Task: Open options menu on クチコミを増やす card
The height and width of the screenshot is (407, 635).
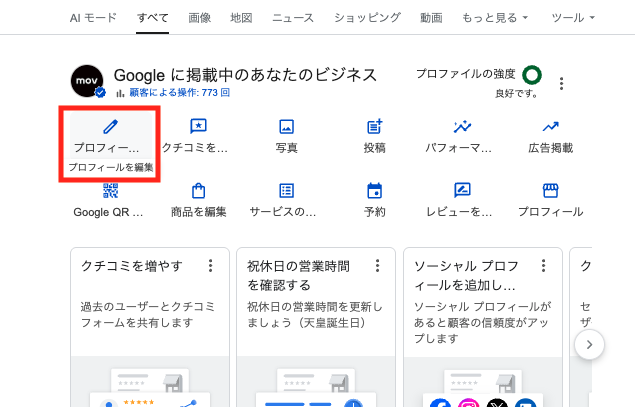Action: point(210,266)
